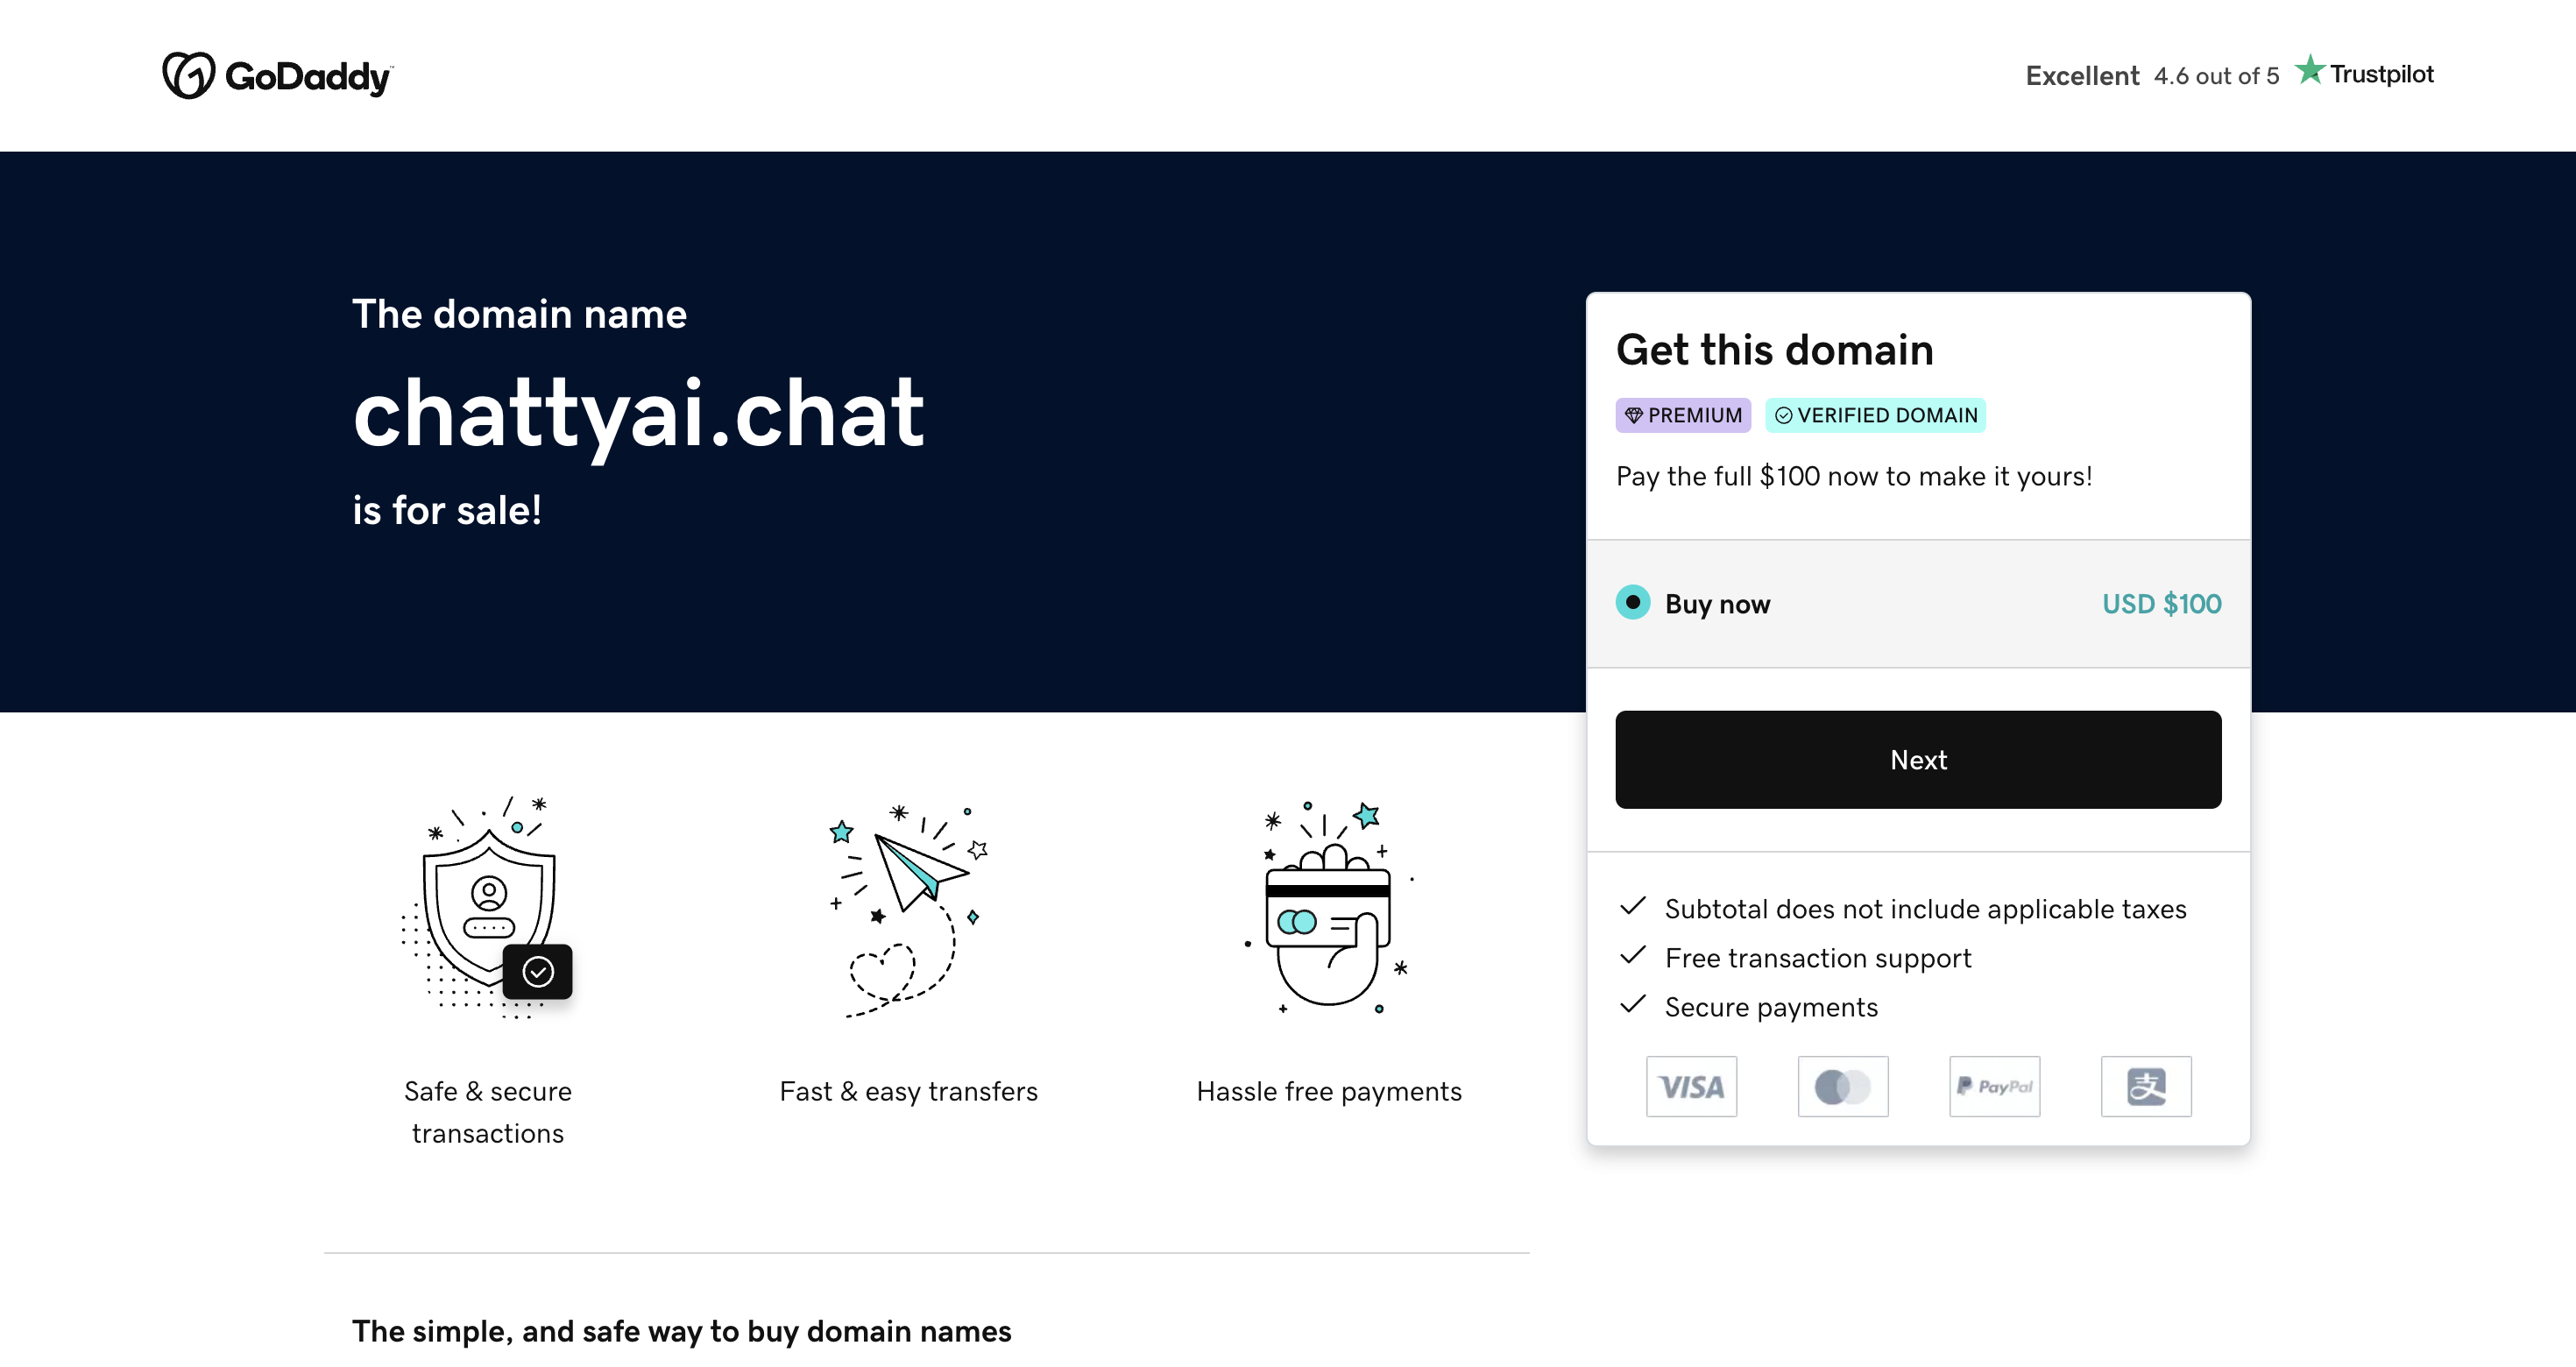Select the Buy now radio button
Image resolution: width=2576 pixels, height=1367 pixels.
point(1632,603)
